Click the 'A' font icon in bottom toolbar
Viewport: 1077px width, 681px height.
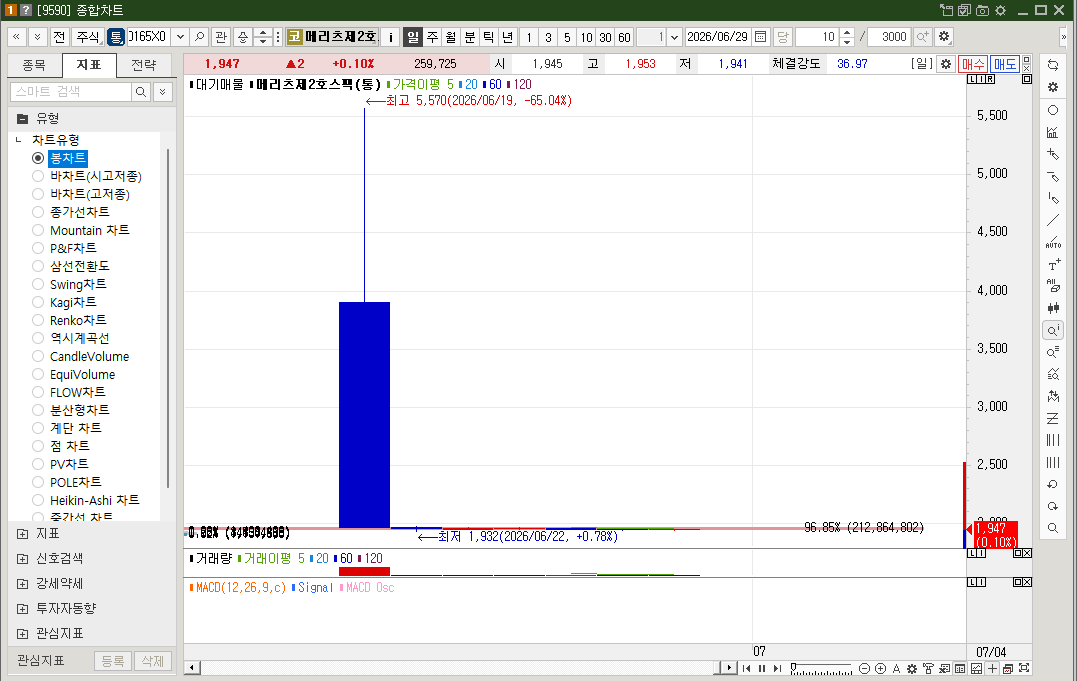(896, 669)
